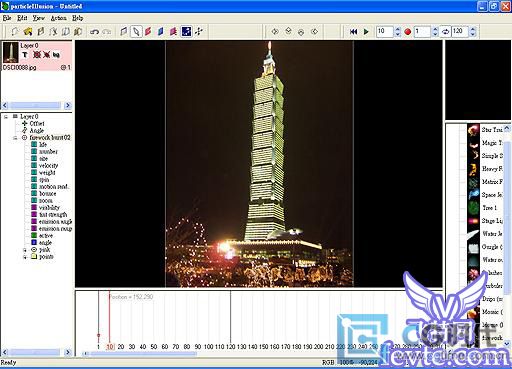Click the Open file folder icon
This screenshot has width=512, height=369.
28,31
